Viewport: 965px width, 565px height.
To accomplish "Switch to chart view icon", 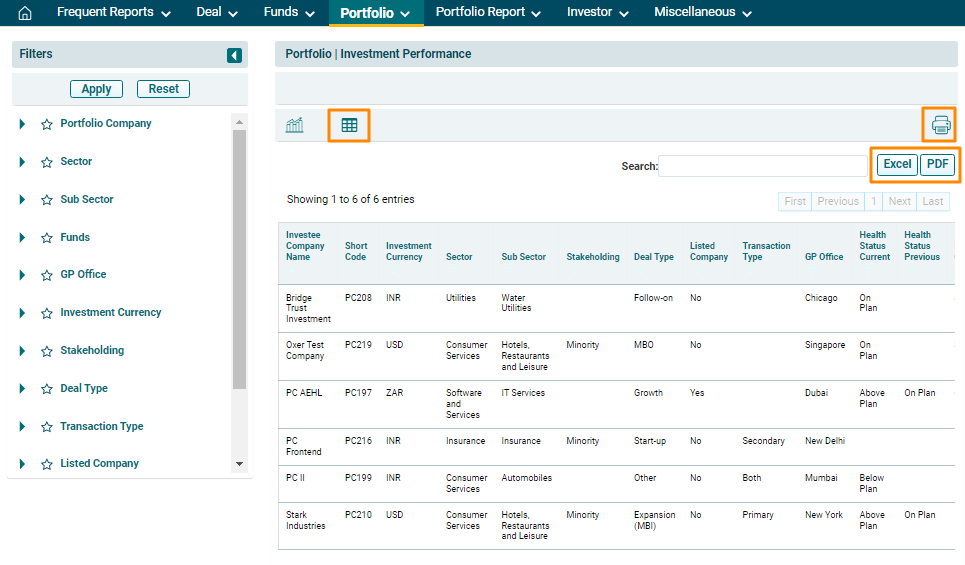I will click(x=295, y=125).
